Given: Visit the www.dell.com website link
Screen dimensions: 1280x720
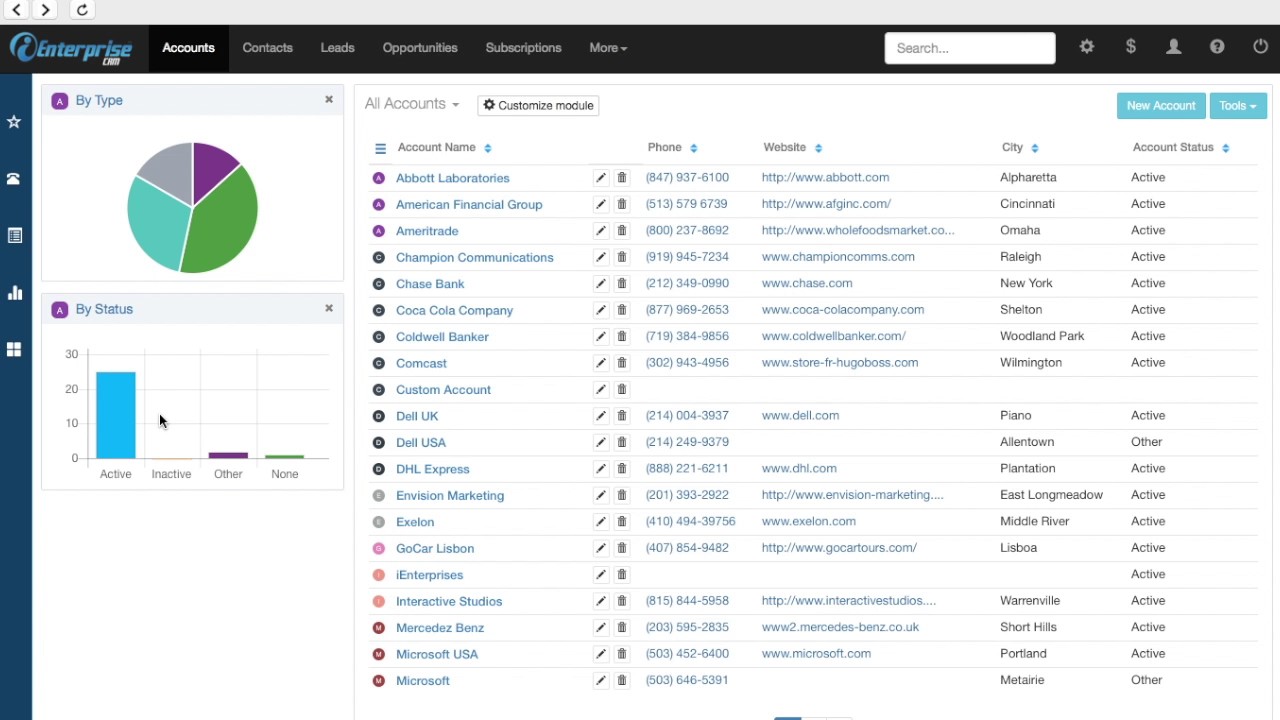Looking at the screenshot, I should 800,415.
